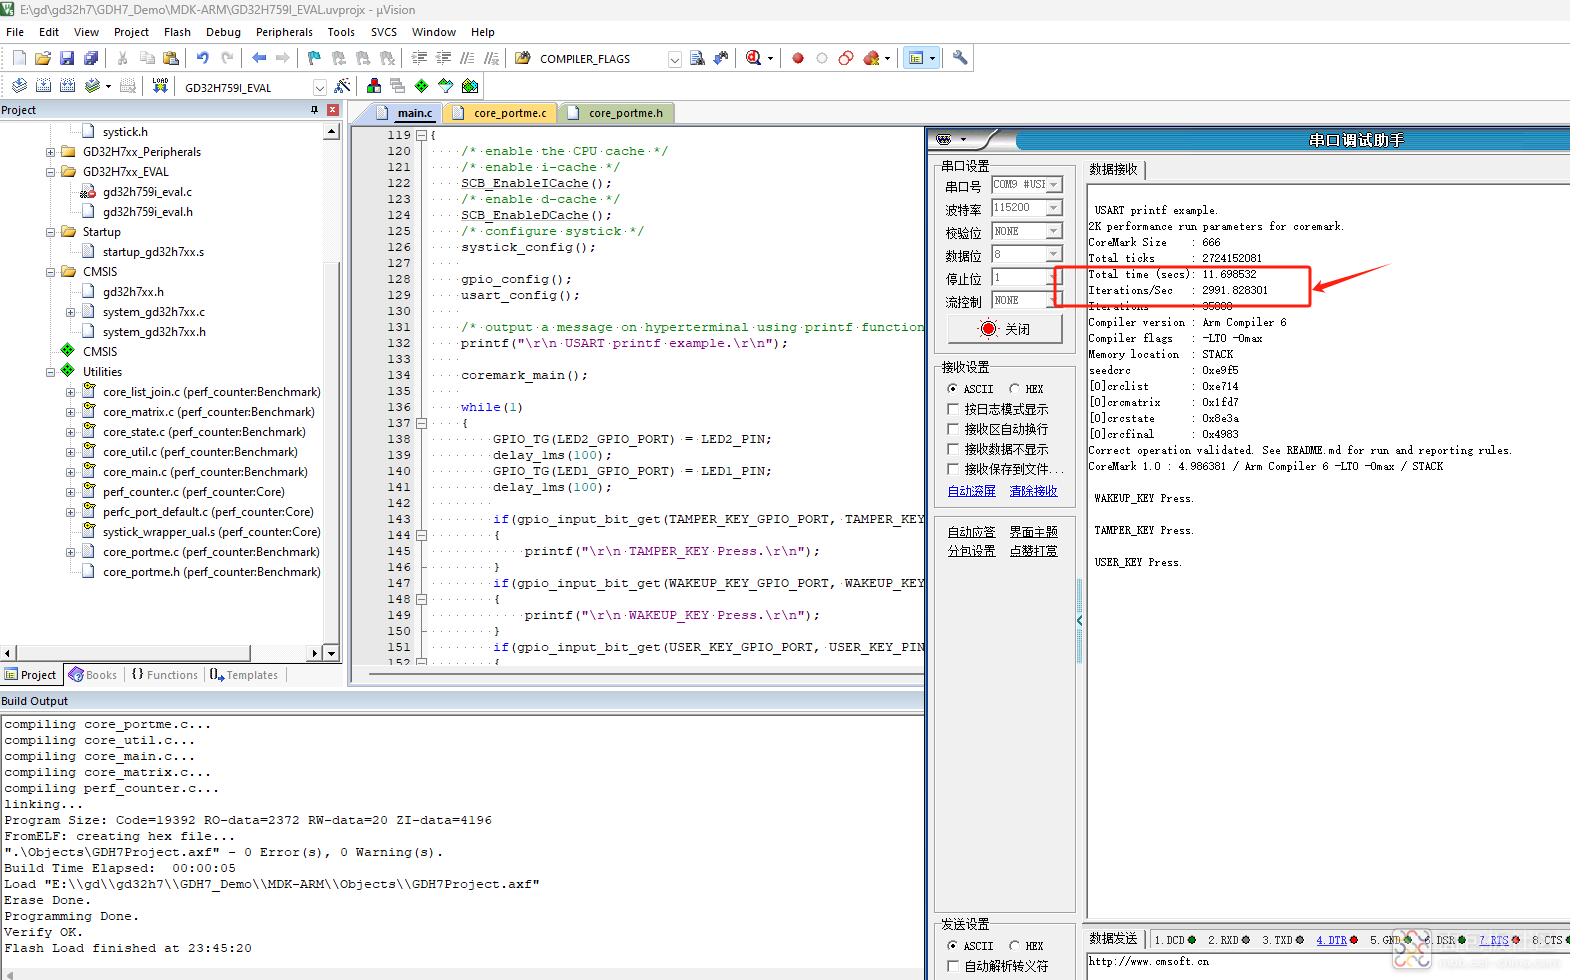Select core_main.c in the project tree

click(205, 472)
